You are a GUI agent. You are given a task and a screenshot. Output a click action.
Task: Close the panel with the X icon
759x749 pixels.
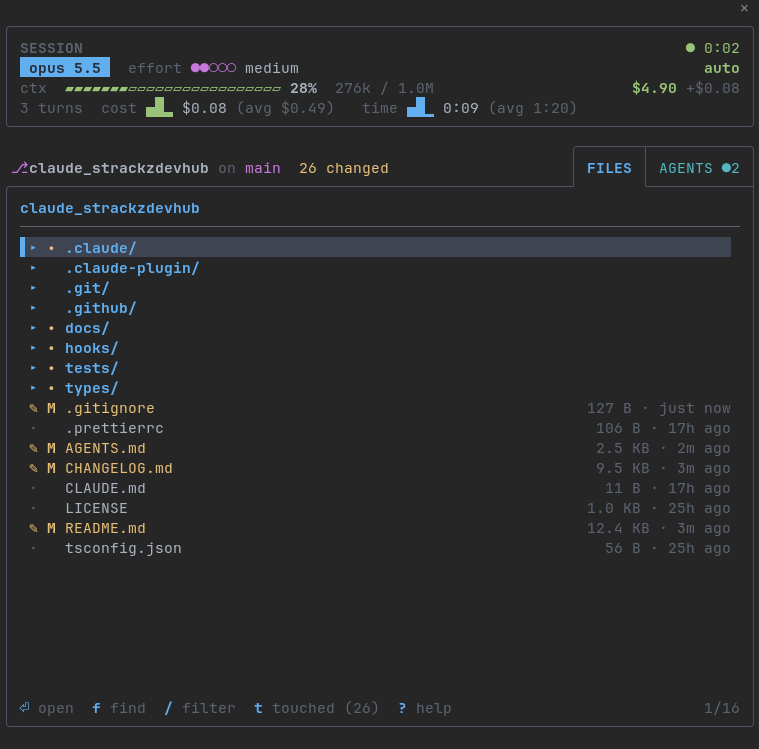tap(744, 8)
